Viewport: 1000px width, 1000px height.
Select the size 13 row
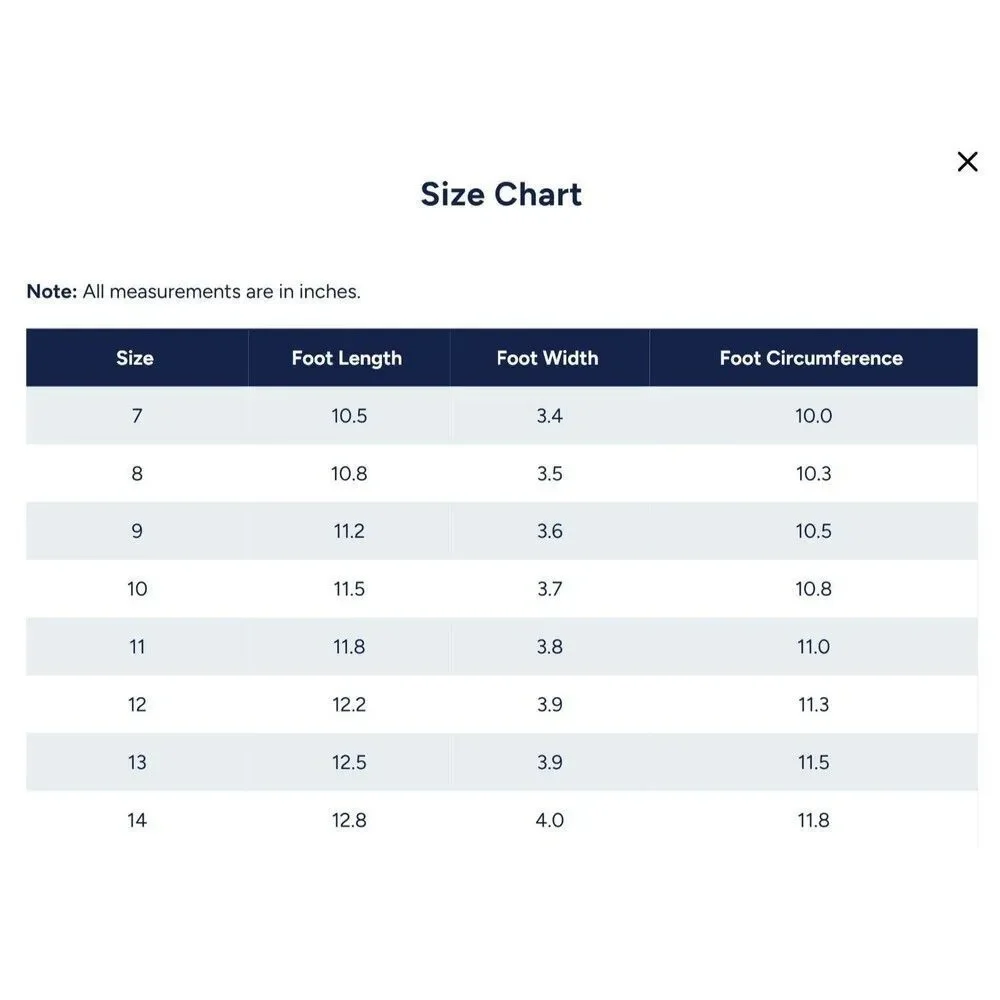[501, 762]
